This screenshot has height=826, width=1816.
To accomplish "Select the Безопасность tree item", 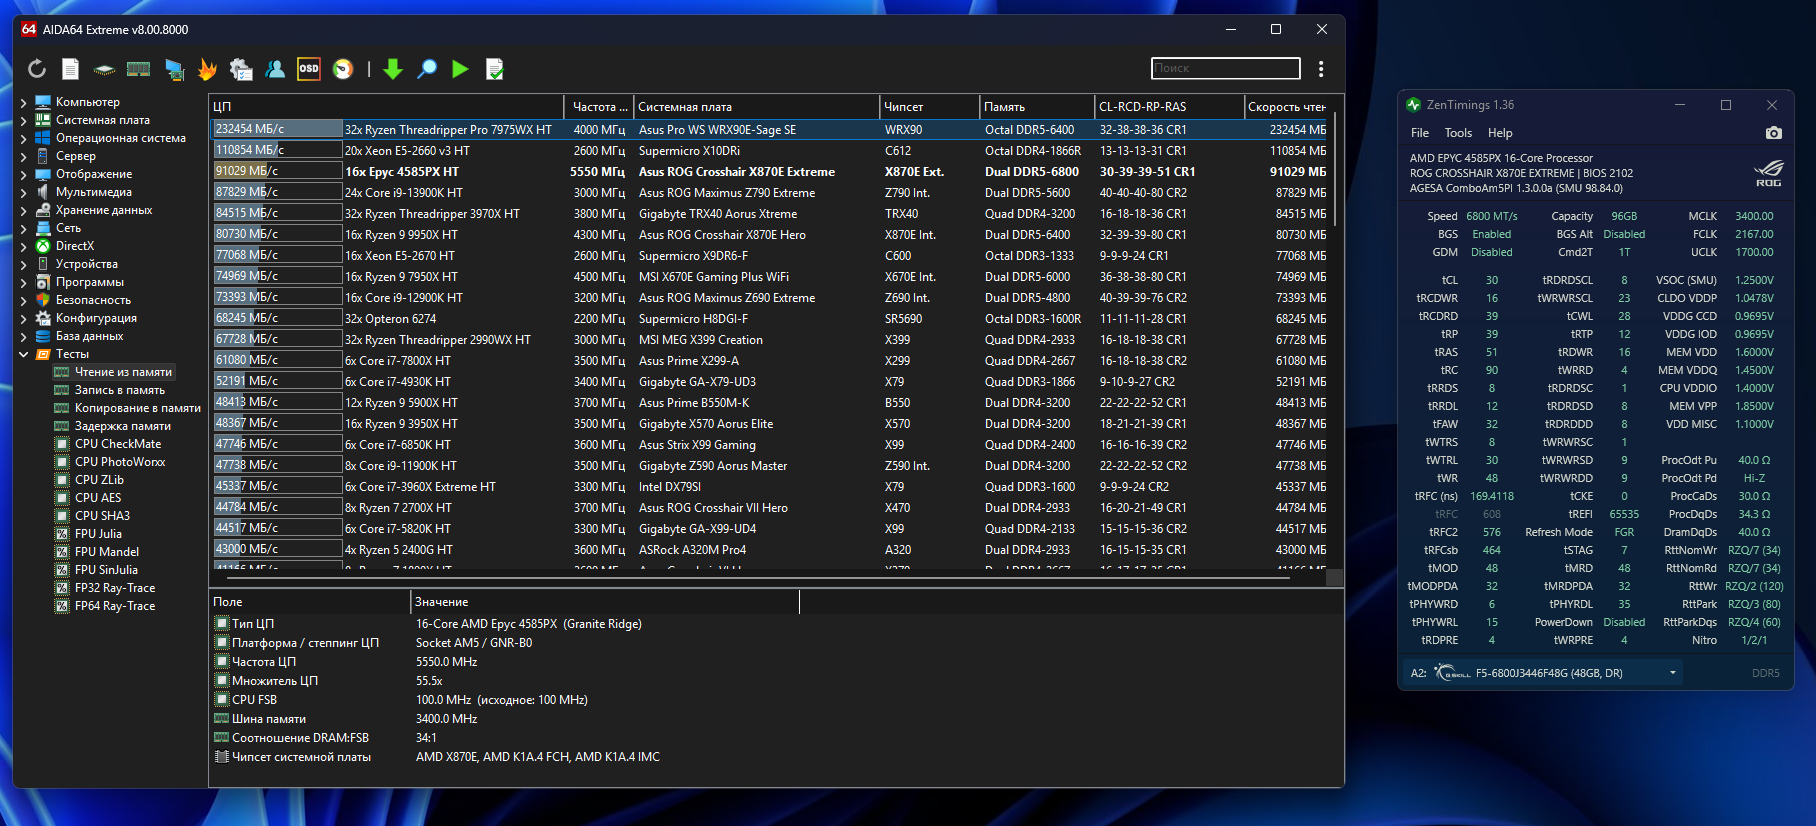I will click(93, 300).
